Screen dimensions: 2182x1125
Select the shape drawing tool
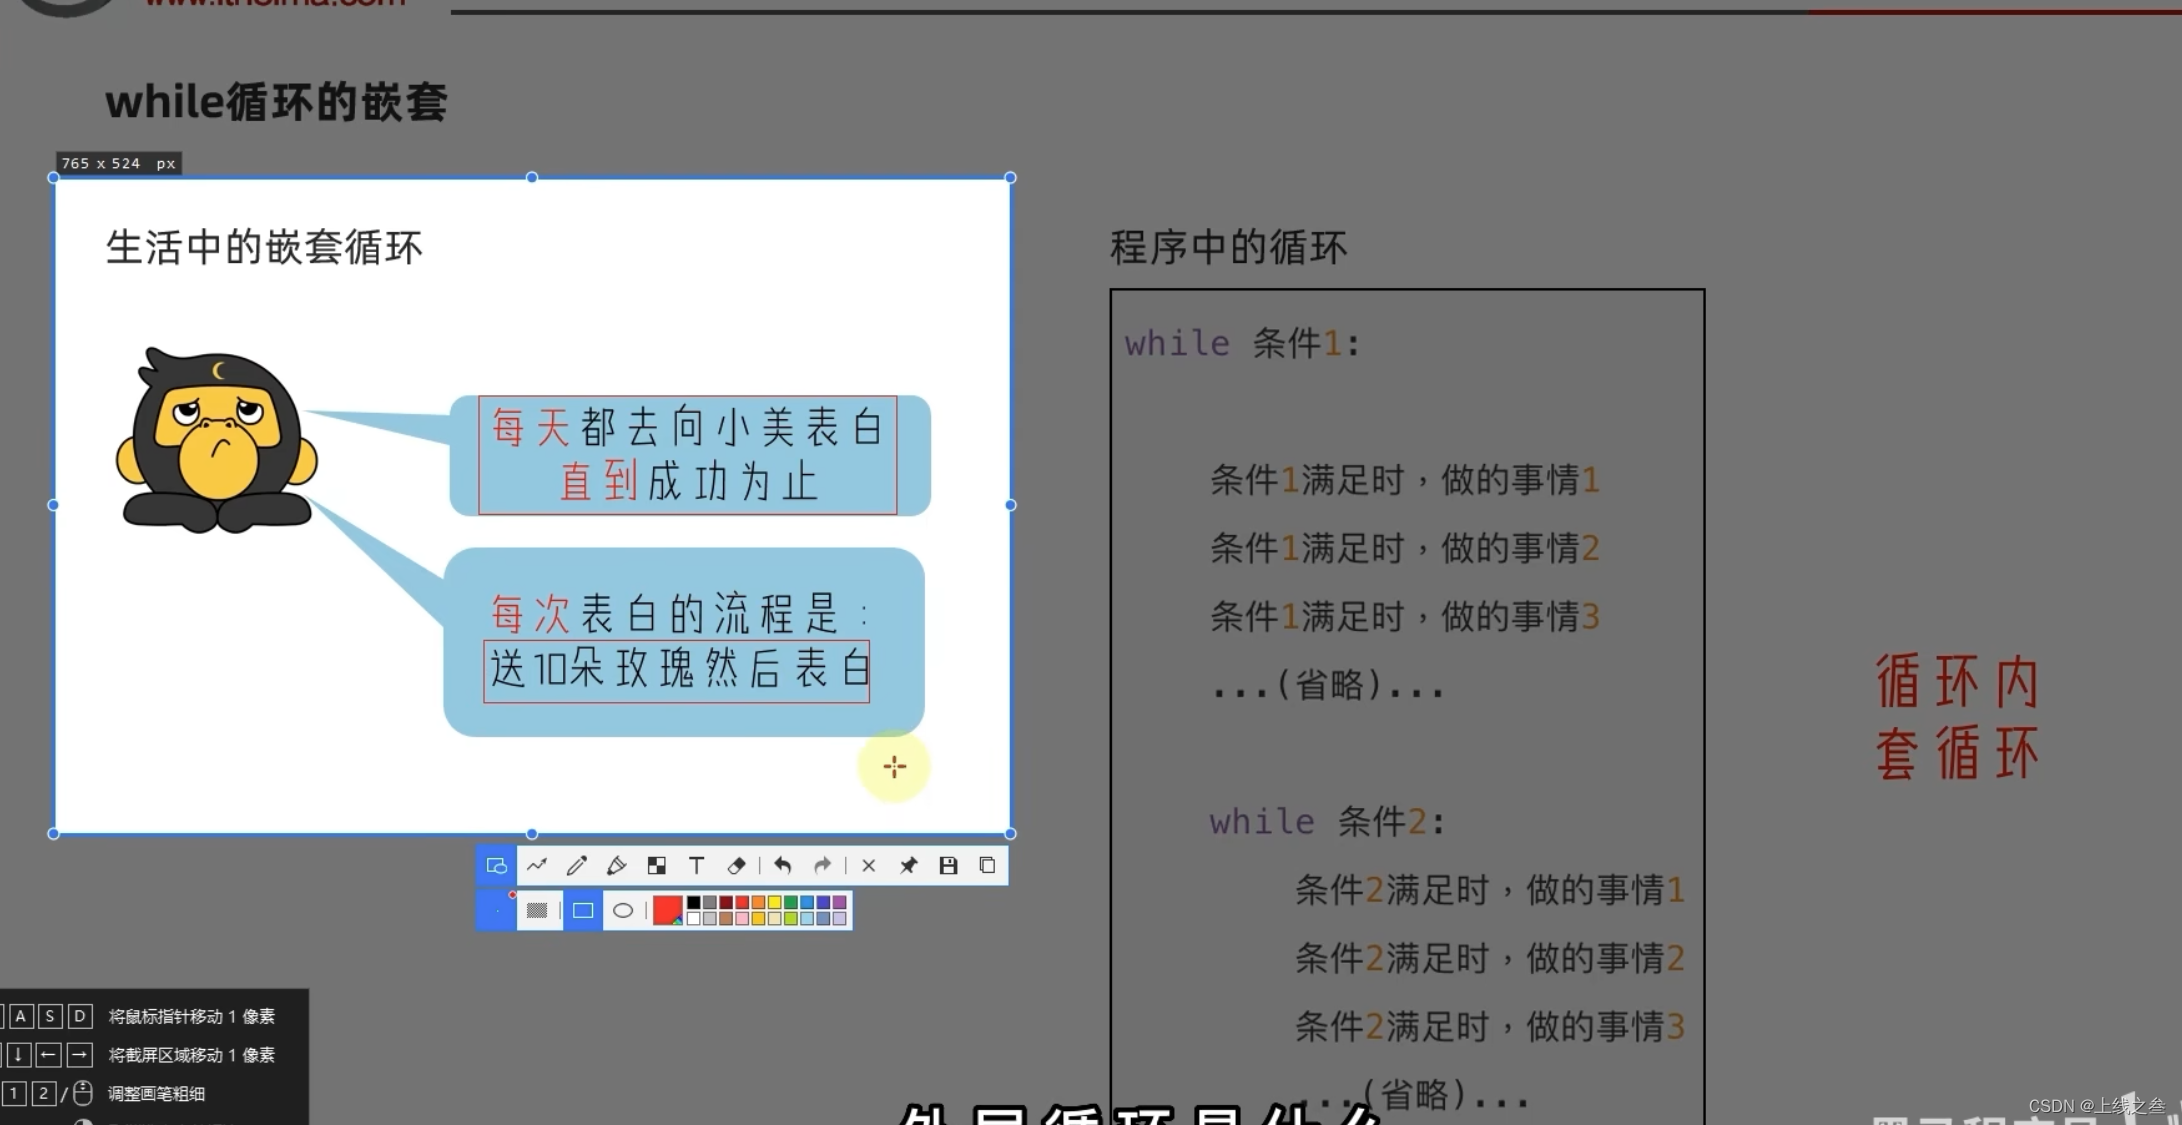click(x=496, y=866)
